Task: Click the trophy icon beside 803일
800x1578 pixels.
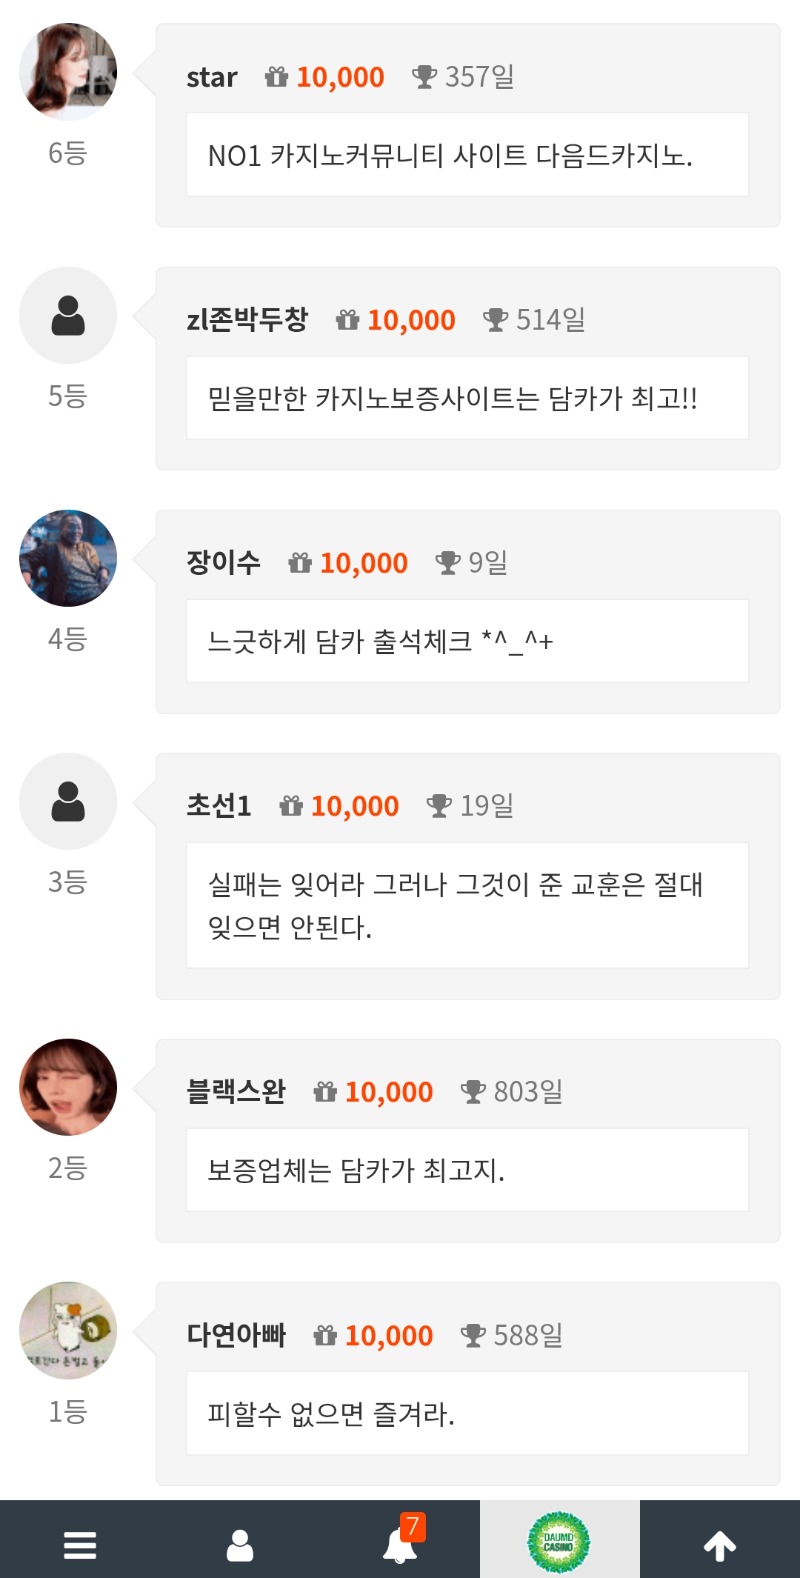Action: pyautogui.click(x=473, y=1092)
